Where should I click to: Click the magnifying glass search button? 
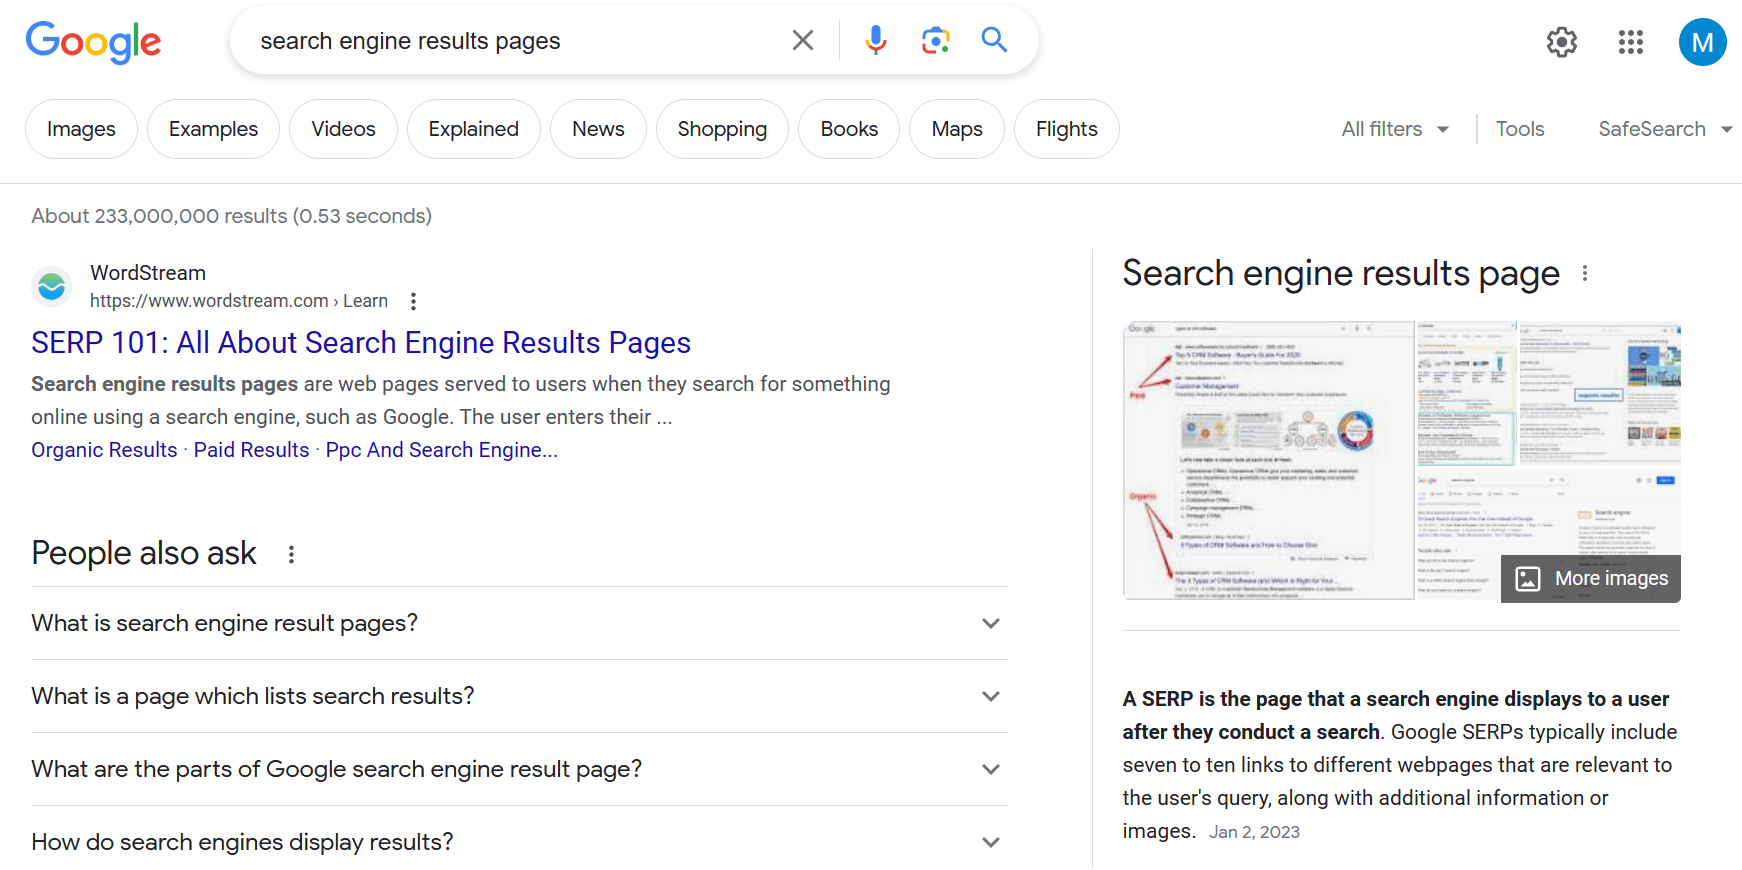click(994, 40)
